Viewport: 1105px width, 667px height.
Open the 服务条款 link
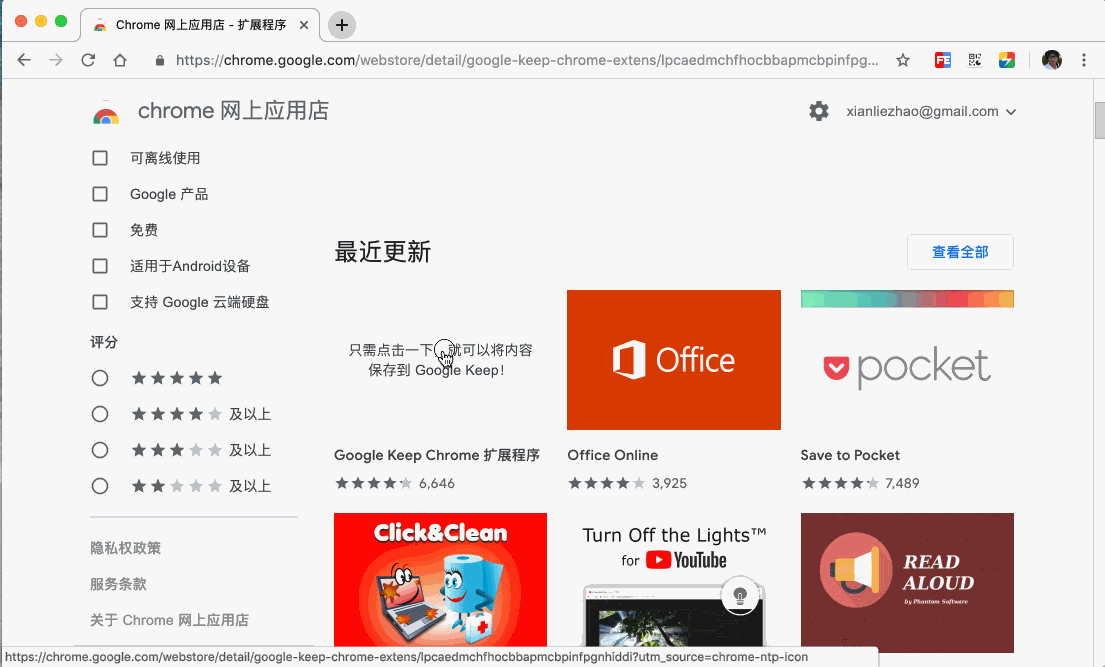click(118, 584)
